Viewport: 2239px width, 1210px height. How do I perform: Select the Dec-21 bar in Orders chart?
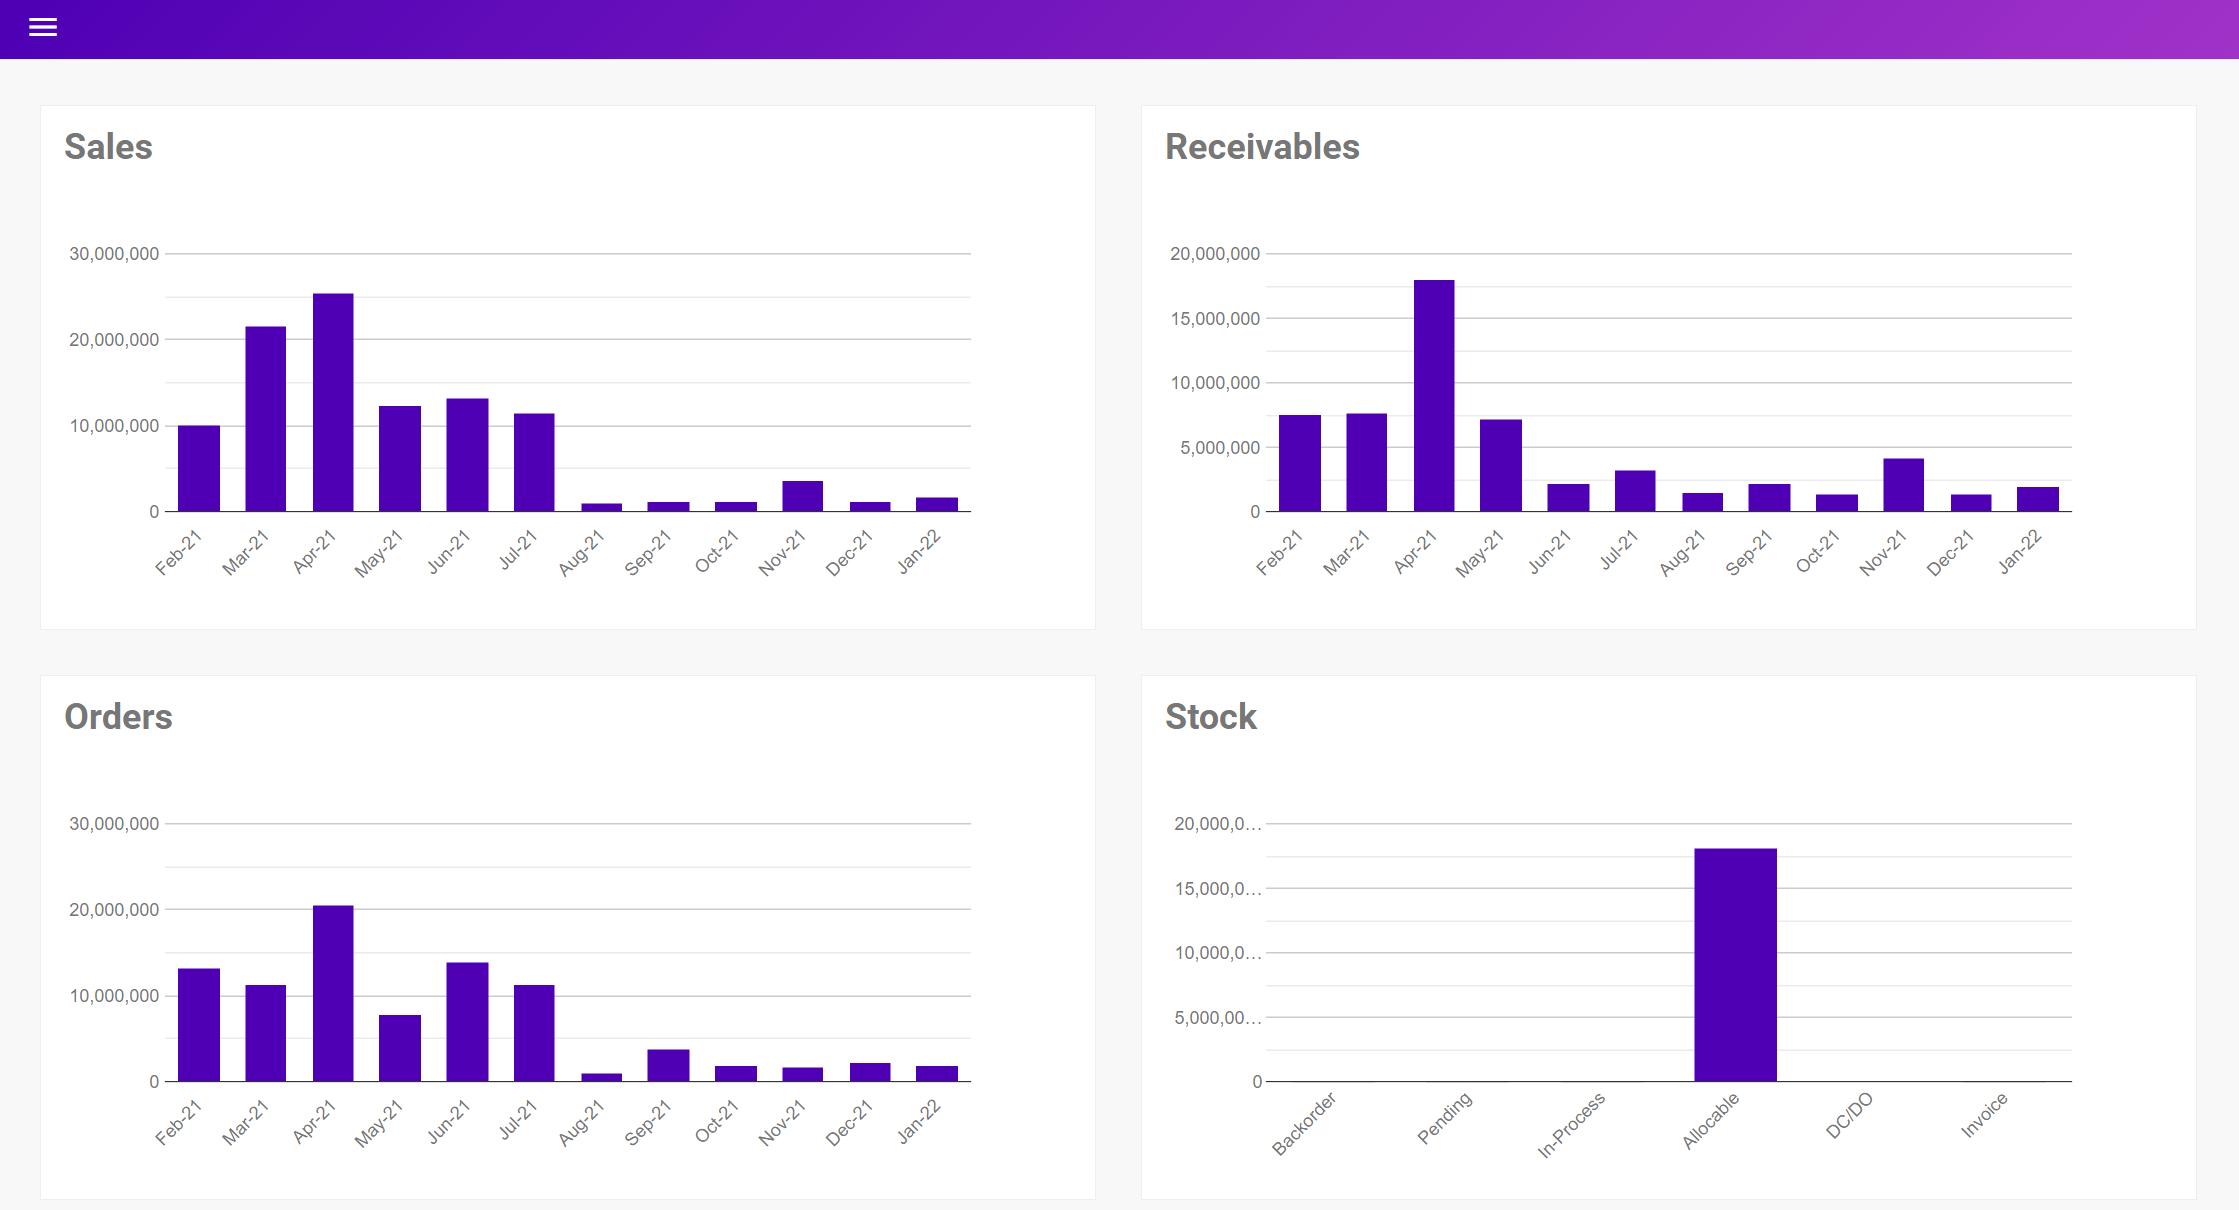870,1073
